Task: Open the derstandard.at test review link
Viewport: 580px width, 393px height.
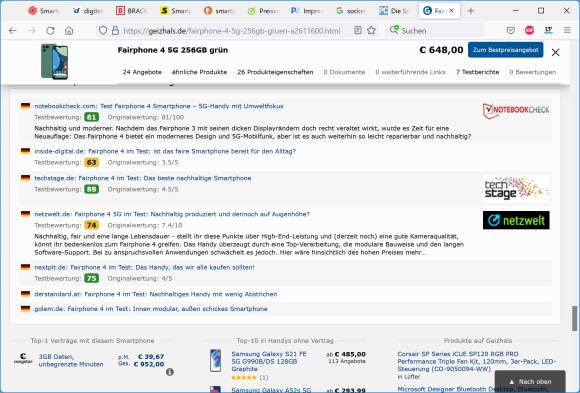Action: click(x=156, y=294)
